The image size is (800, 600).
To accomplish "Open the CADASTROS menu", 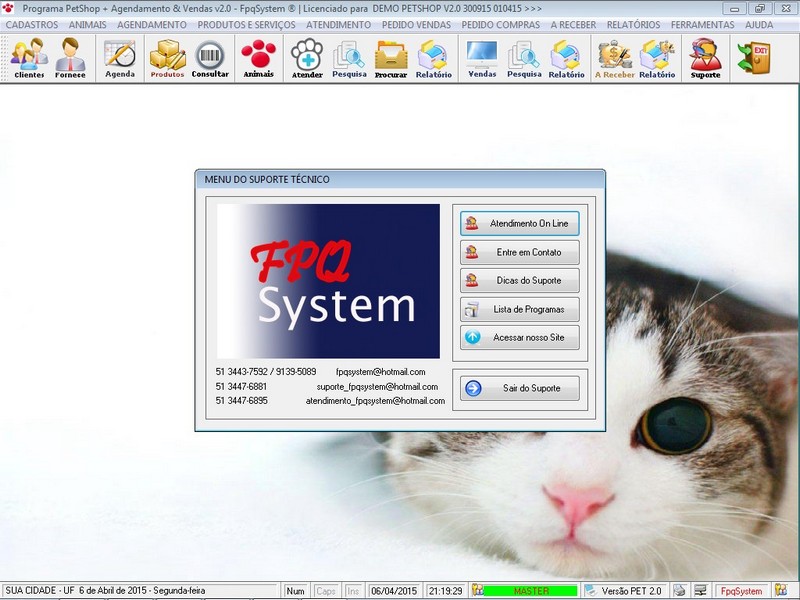I will 32,24.
